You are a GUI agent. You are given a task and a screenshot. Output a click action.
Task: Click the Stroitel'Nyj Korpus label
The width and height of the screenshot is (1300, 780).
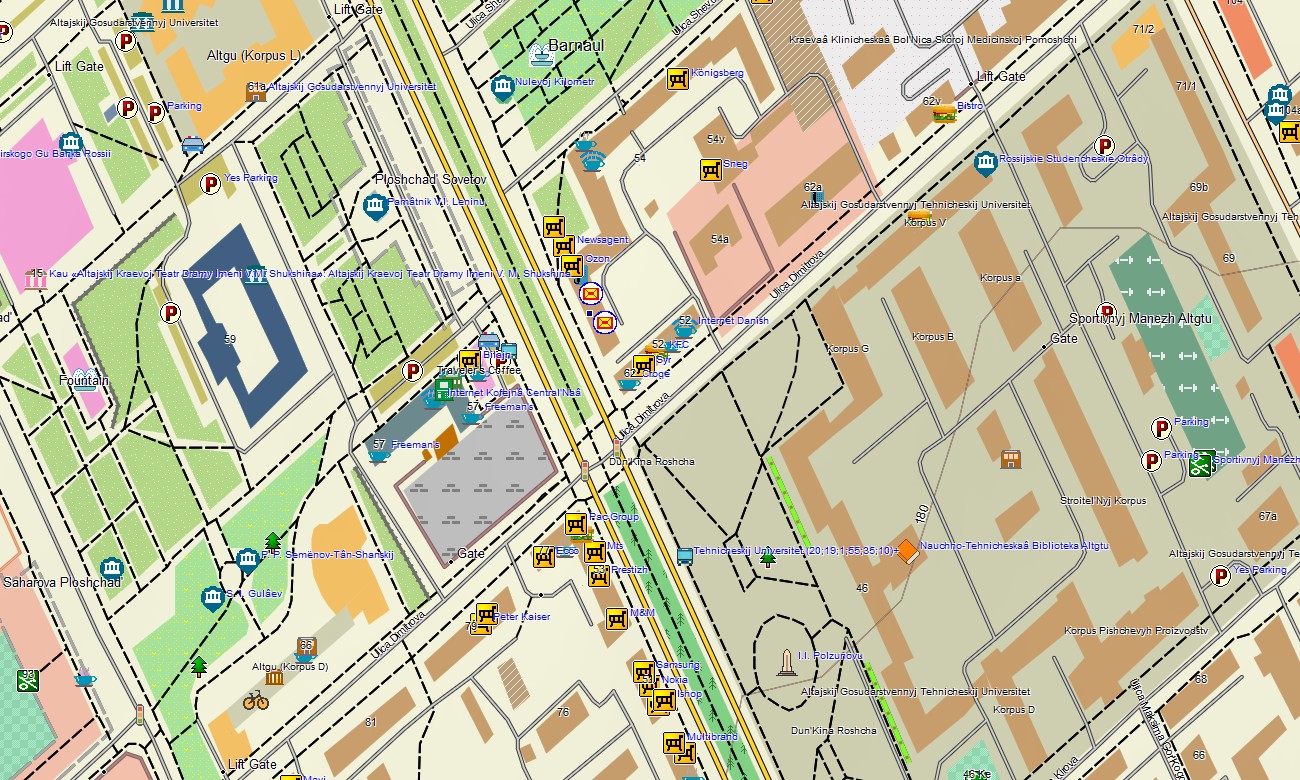1103,500
